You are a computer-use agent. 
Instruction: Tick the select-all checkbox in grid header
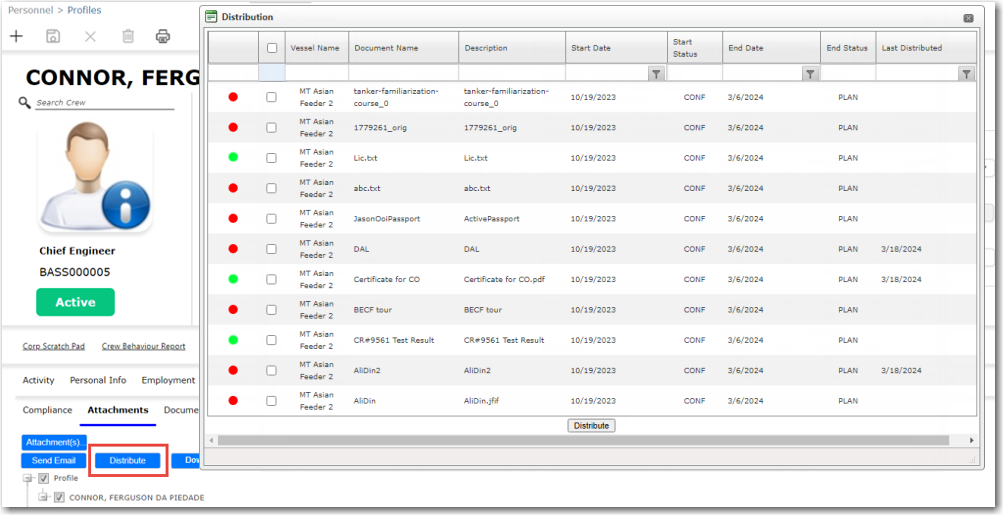(272, 48)
